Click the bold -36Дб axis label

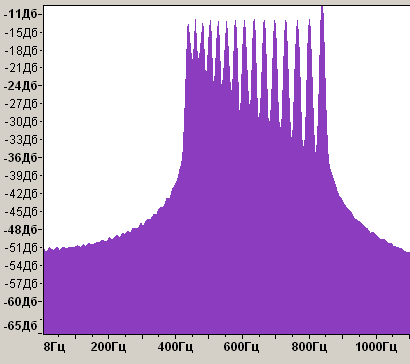click(20, 157)
